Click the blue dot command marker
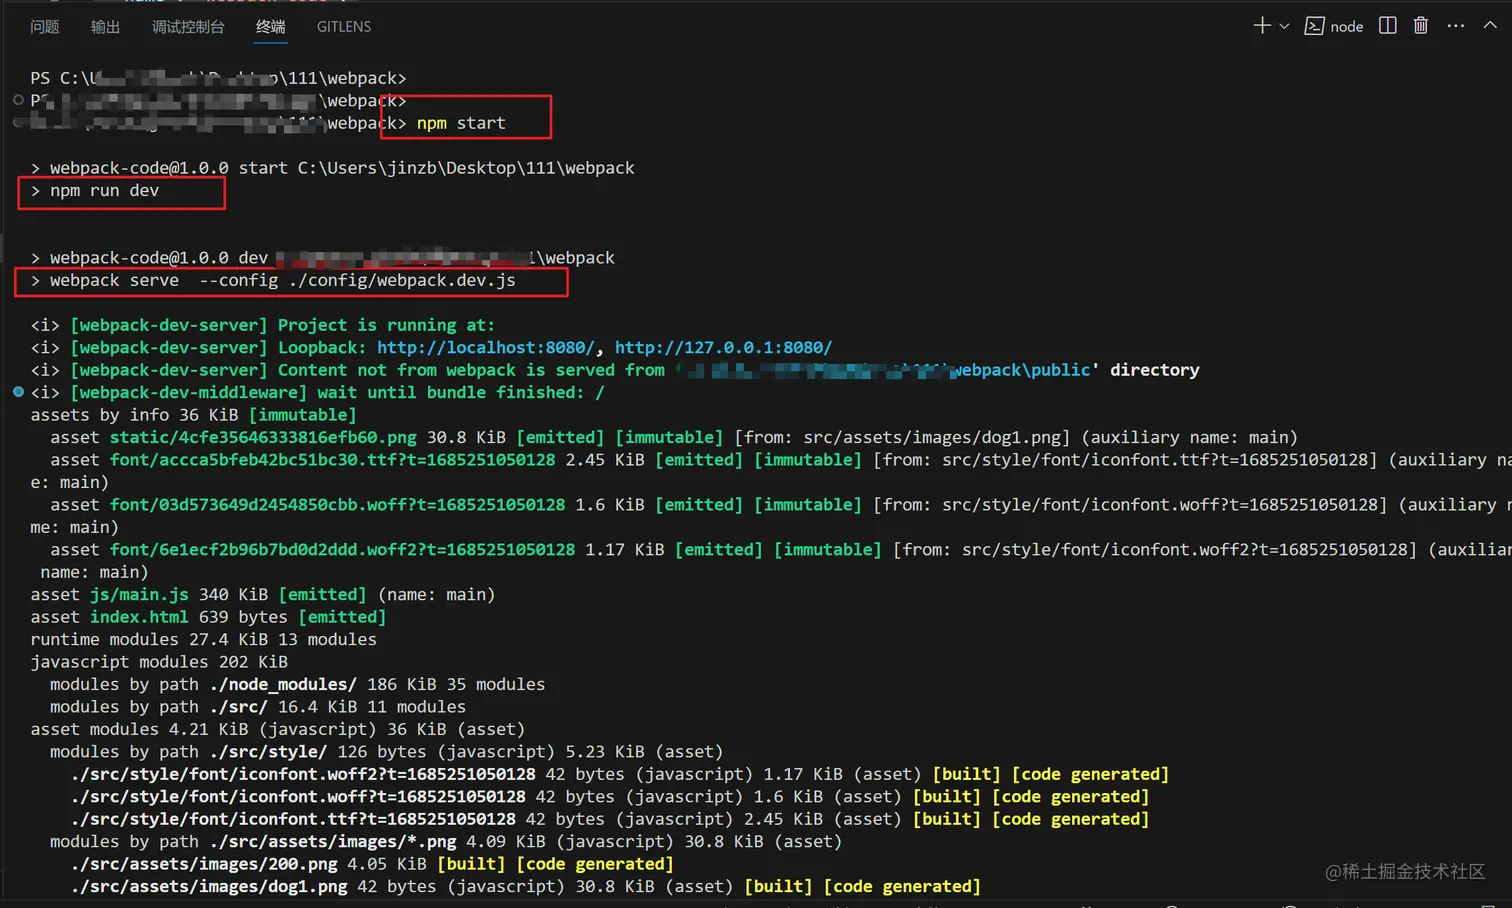 pyautogui.click(x=18, y=392)
